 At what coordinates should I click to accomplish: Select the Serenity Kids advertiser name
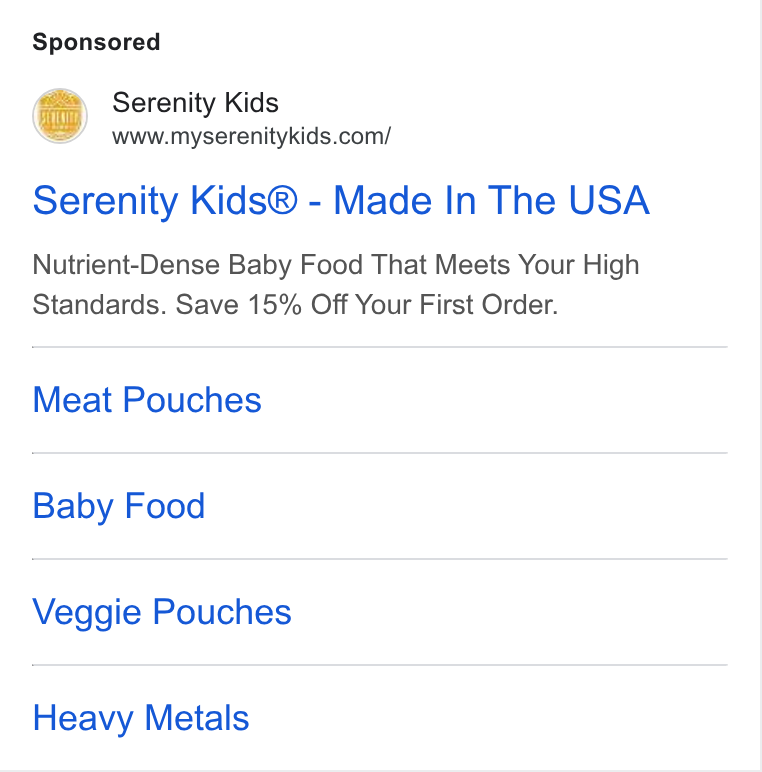tap(195, 103)
